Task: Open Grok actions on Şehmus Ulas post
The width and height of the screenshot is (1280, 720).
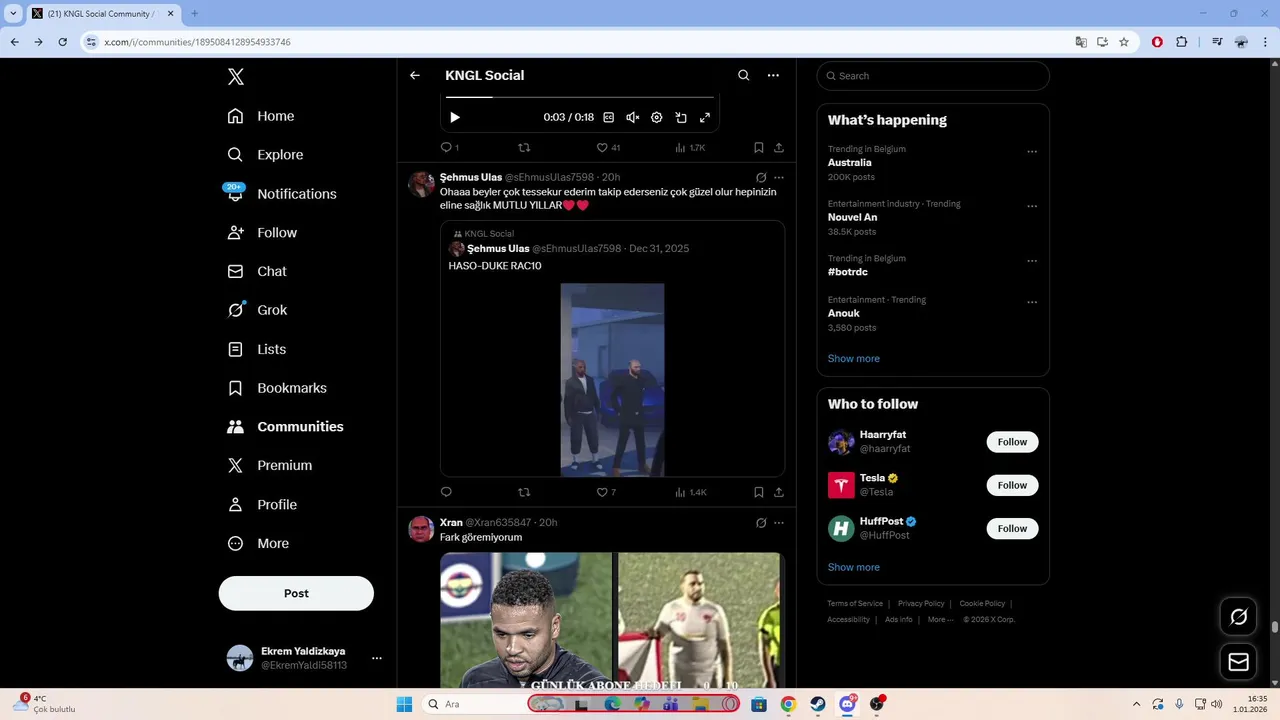Action: 761,177
